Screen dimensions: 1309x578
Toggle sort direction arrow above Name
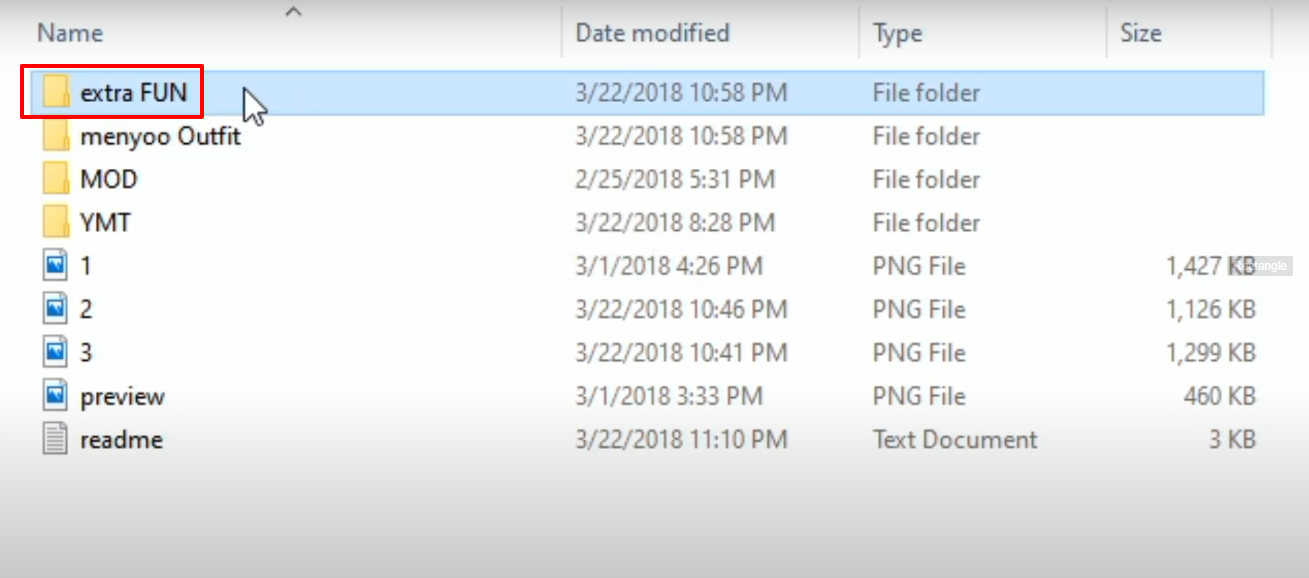(x=293, y=12)
